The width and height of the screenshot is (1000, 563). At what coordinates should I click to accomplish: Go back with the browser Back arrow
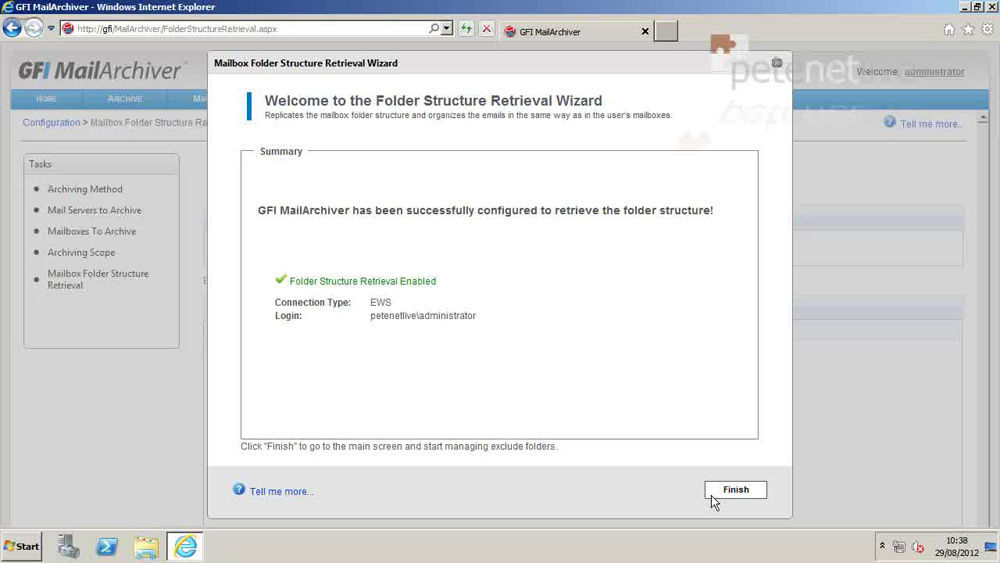point(12,28)
